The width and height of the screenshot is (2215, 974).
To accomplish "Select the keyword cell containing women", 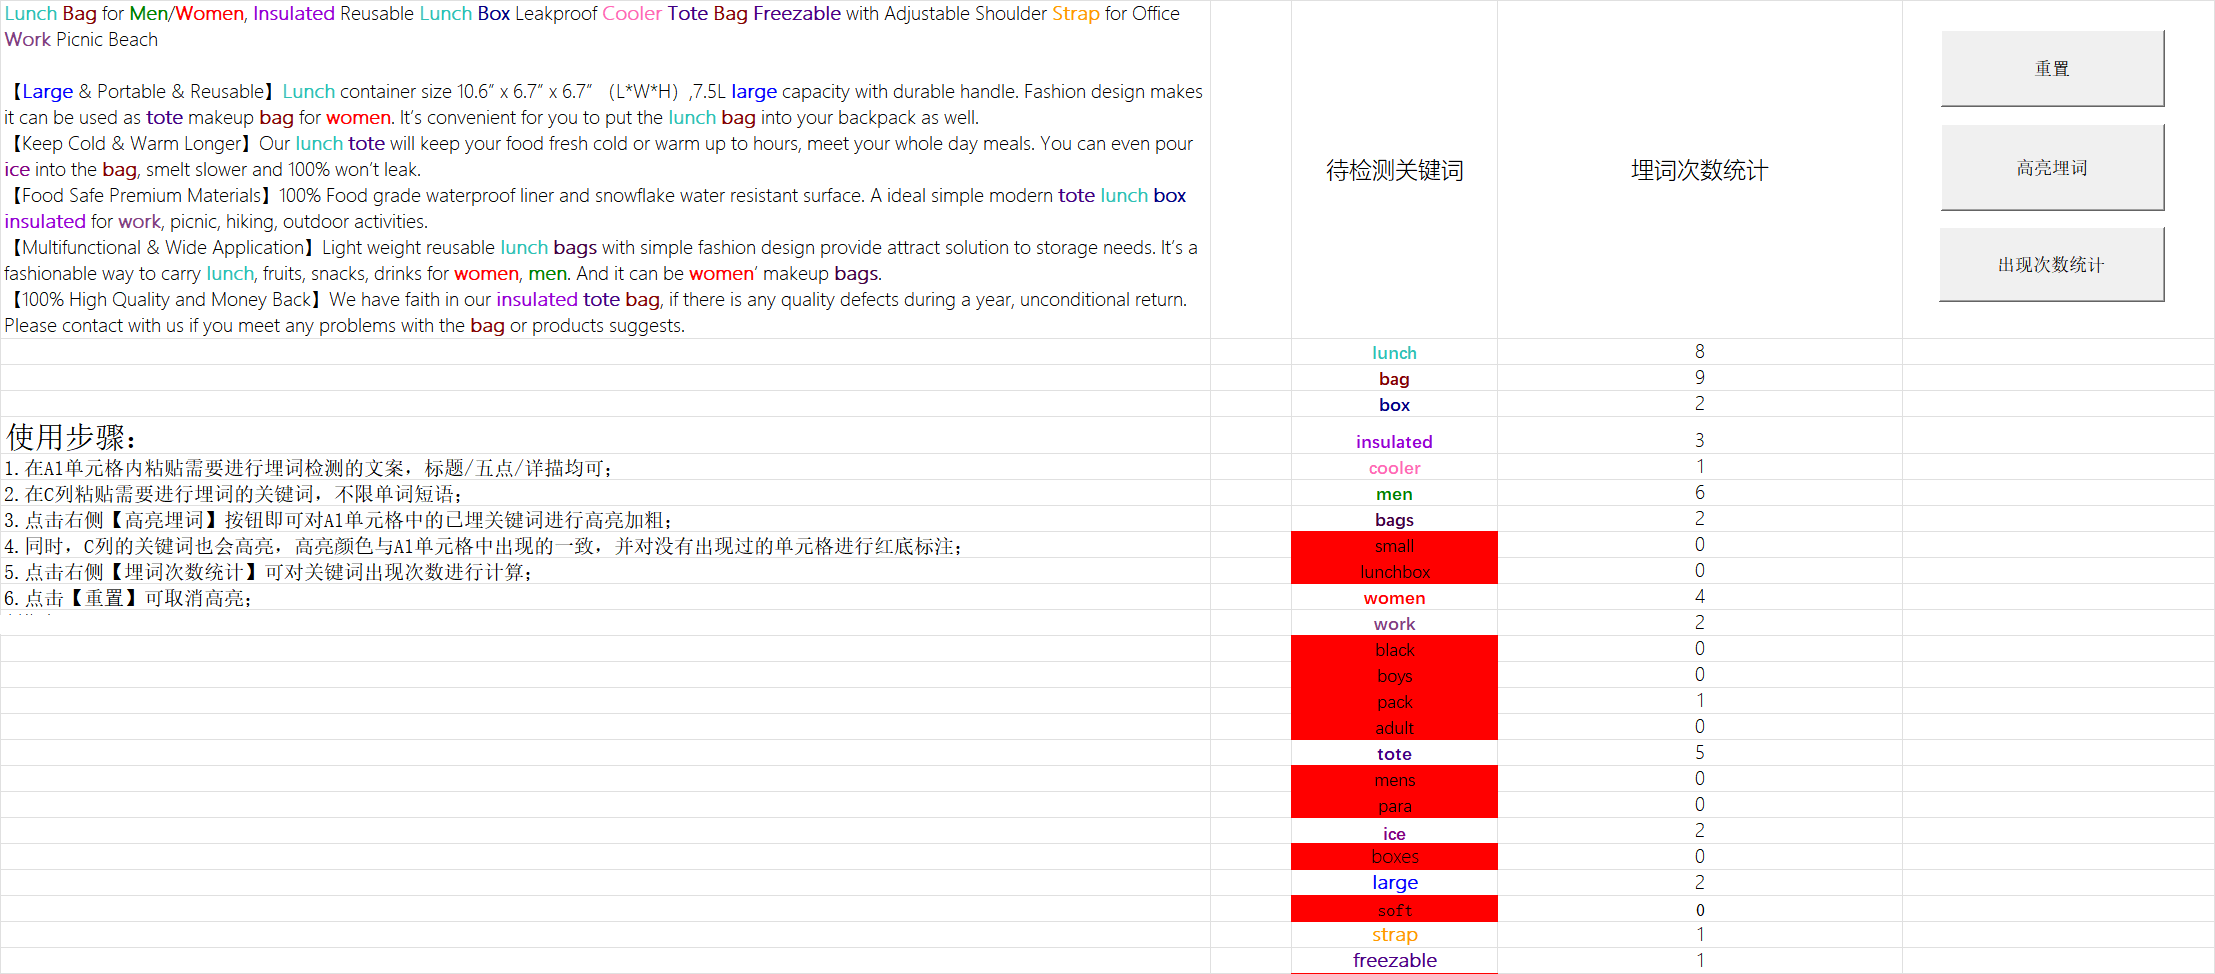I will tap(1394, 597).
